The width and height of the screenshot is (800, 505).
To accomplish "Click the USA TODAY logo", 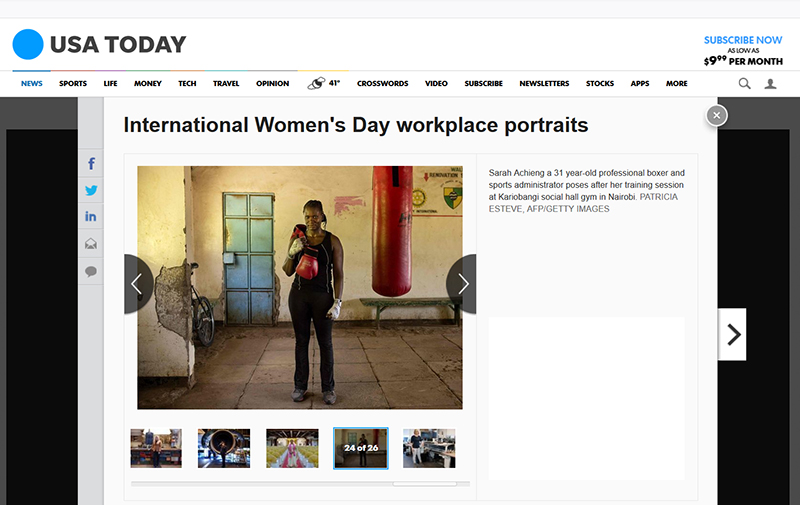I will tap(100, 44).
